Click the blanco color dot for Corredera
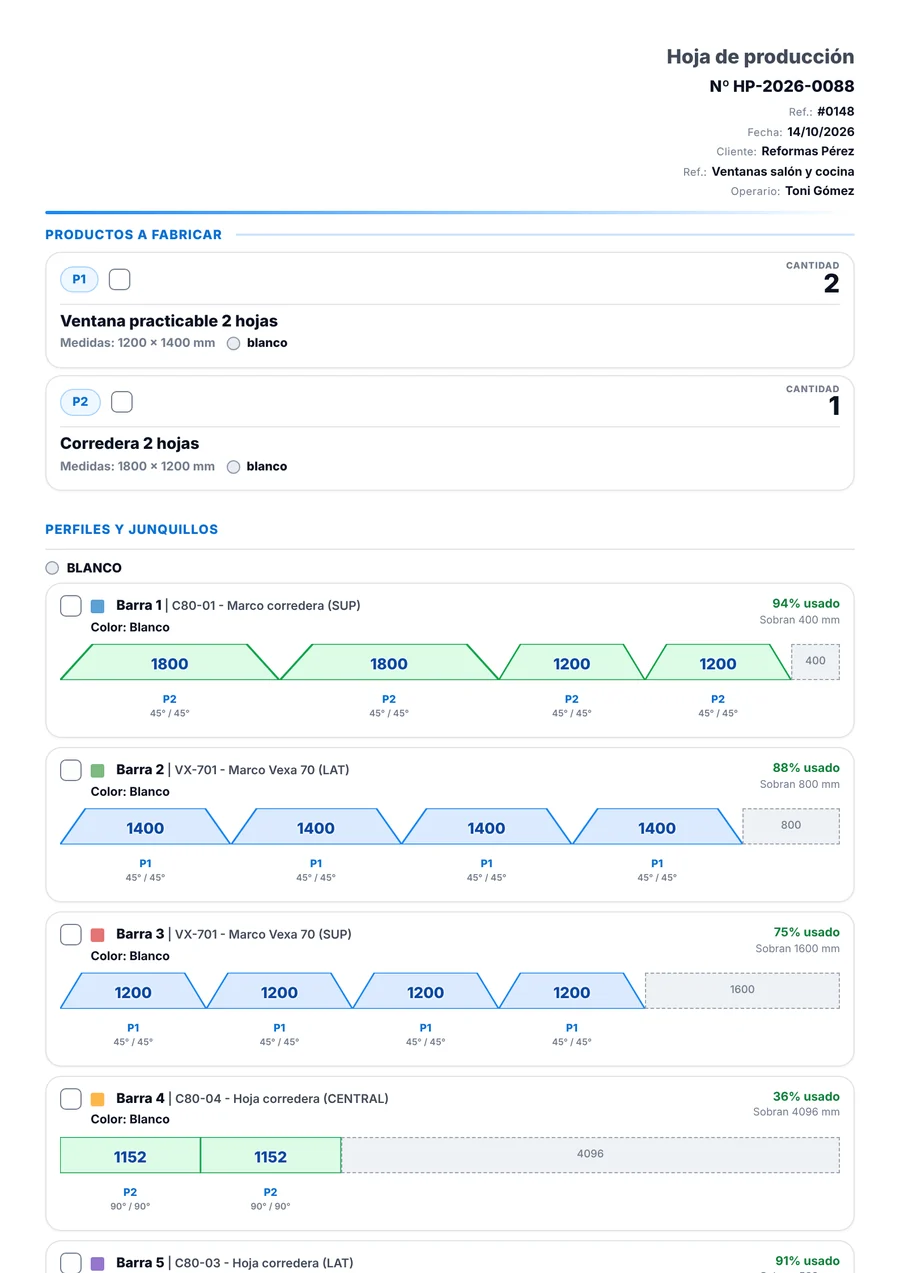 (233, 467)
